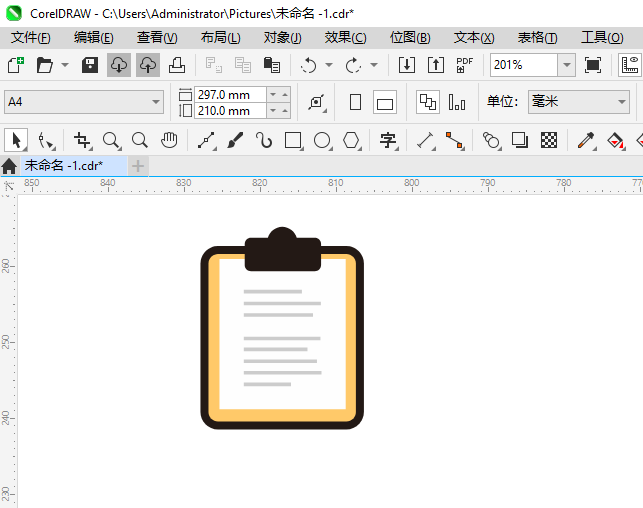The image size is (643, 508).
Task: Open the 位图(B) menu
Action: pos(410,38)
